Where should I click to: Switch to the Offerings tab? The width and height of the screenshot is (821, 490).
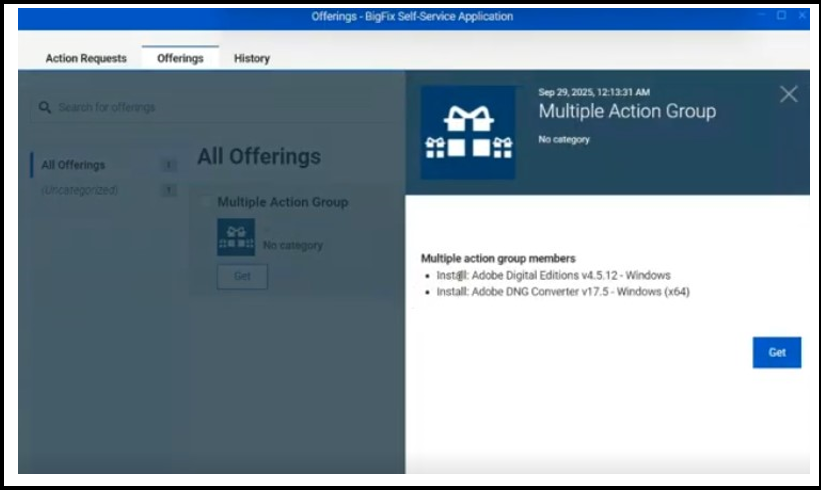(x=180, y=58)
